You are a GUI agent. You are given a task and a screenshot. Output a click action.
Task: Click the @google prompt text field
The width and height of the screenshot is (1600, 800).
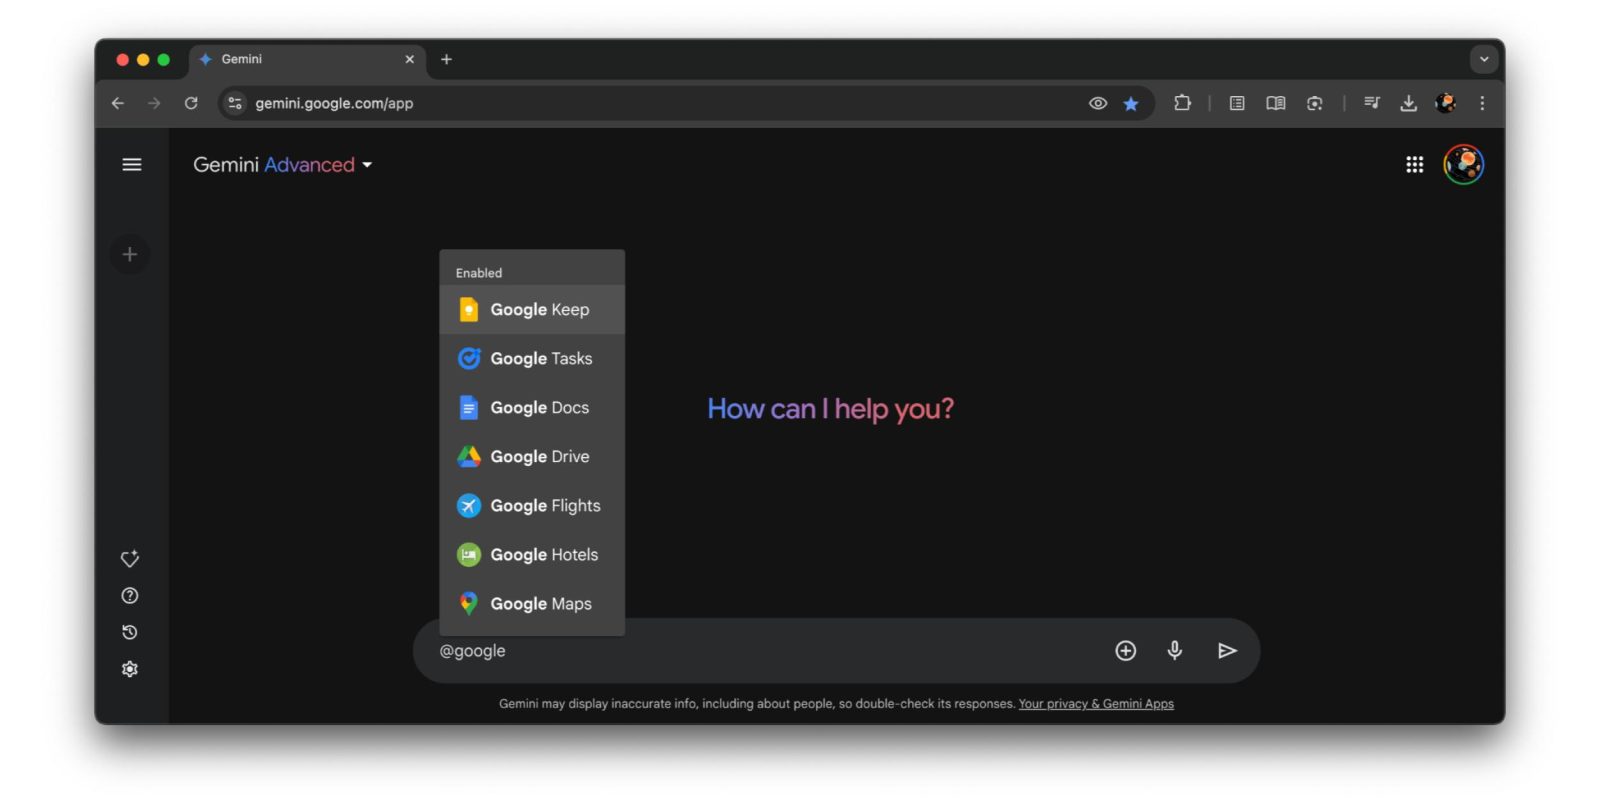coord(760,651)
